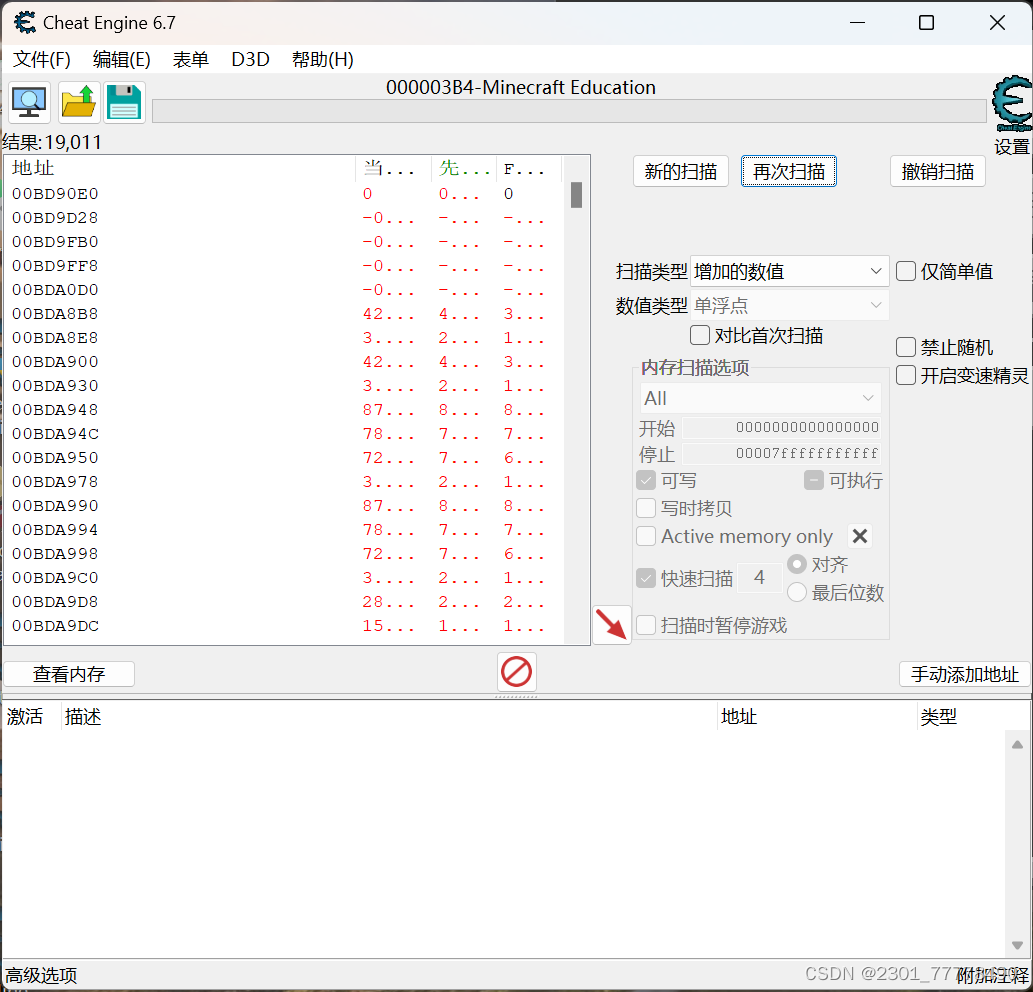Select address row 00BD9D28
The width and height of the screenshot is (1033, 992).
tap(284, 217)
